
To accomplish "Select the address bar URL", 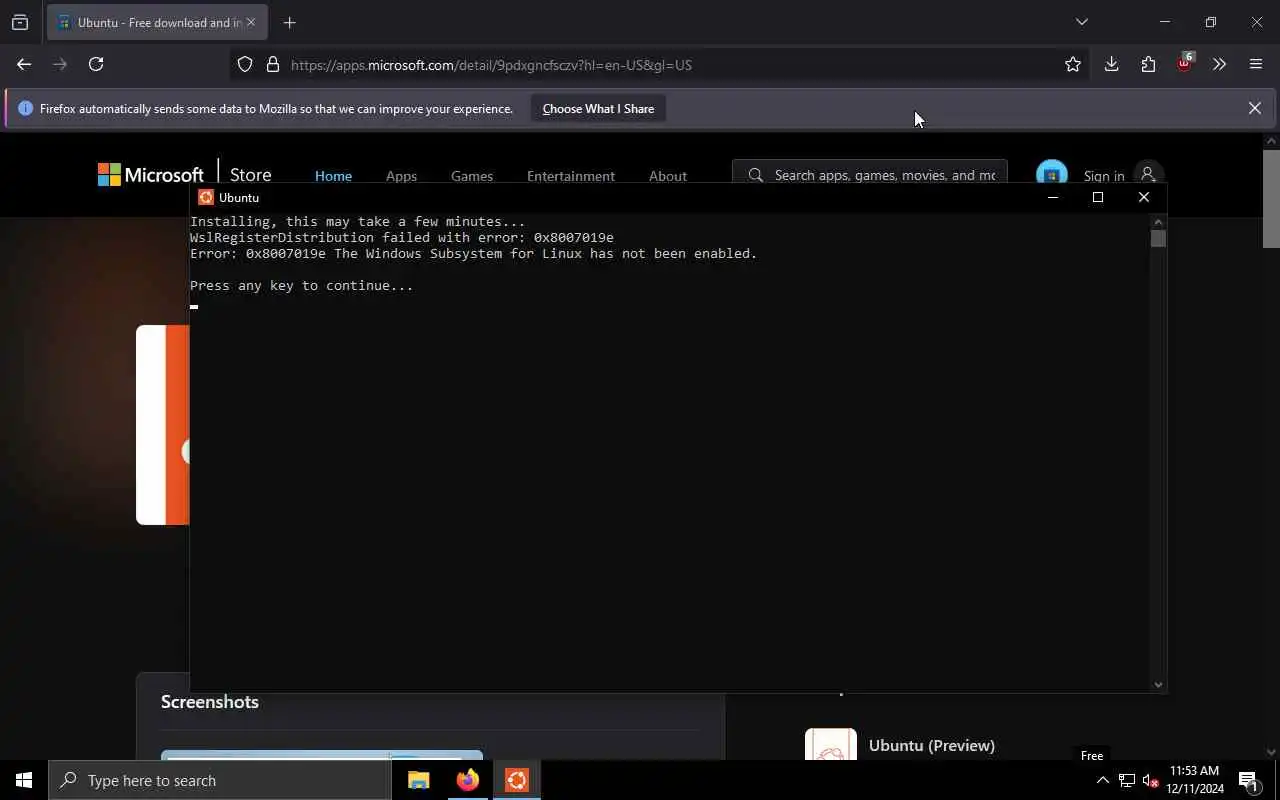I will click(x=491, y=65).
